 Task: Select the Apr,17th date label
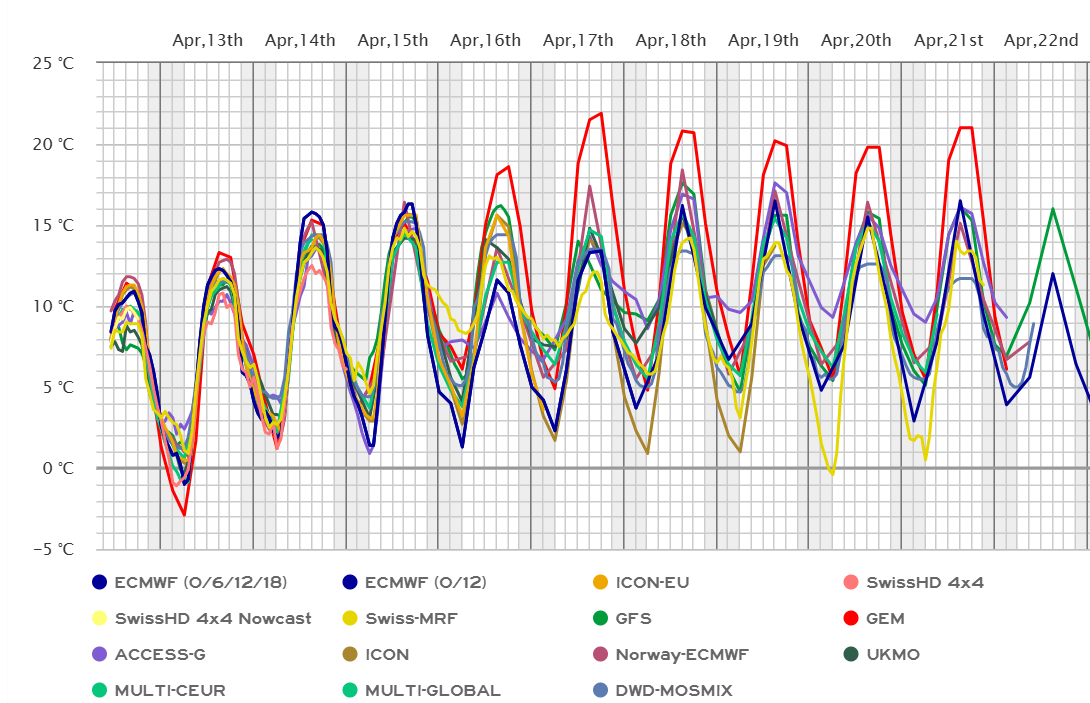tap(578, 40)
